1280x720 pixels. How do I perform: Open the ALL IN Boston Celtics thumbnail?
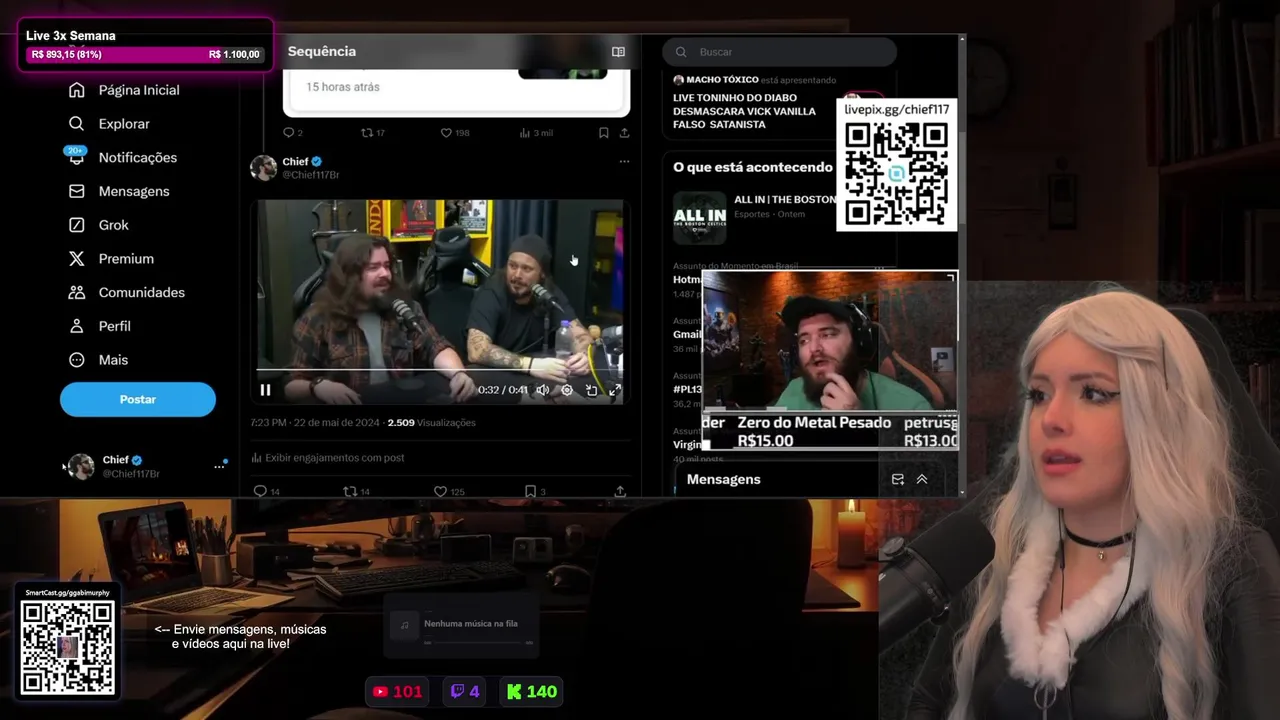tap(699, 217)
